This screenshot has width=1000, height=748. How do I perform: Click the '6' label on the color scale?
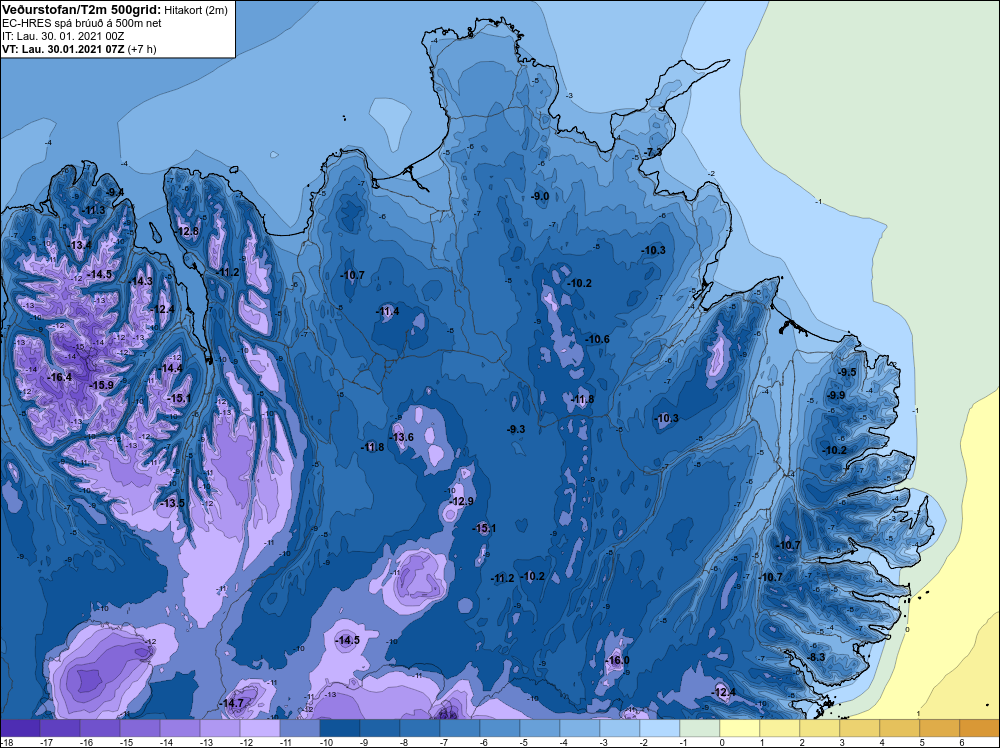pos(960,742)
